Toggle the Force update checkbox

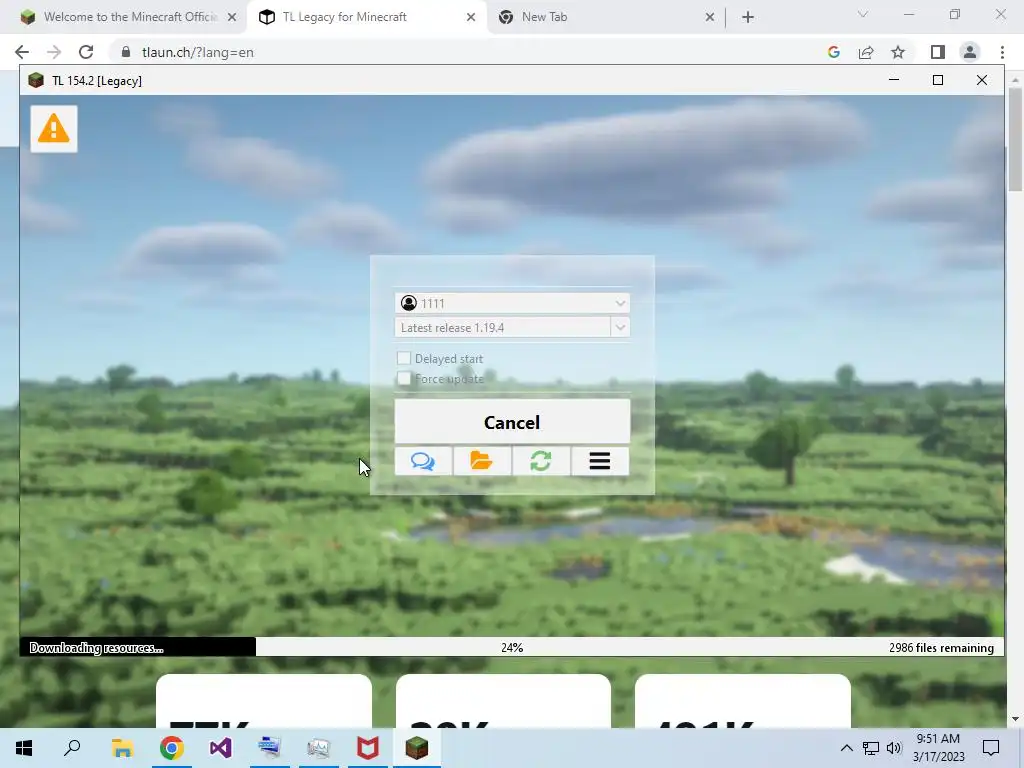click(404, 378)
